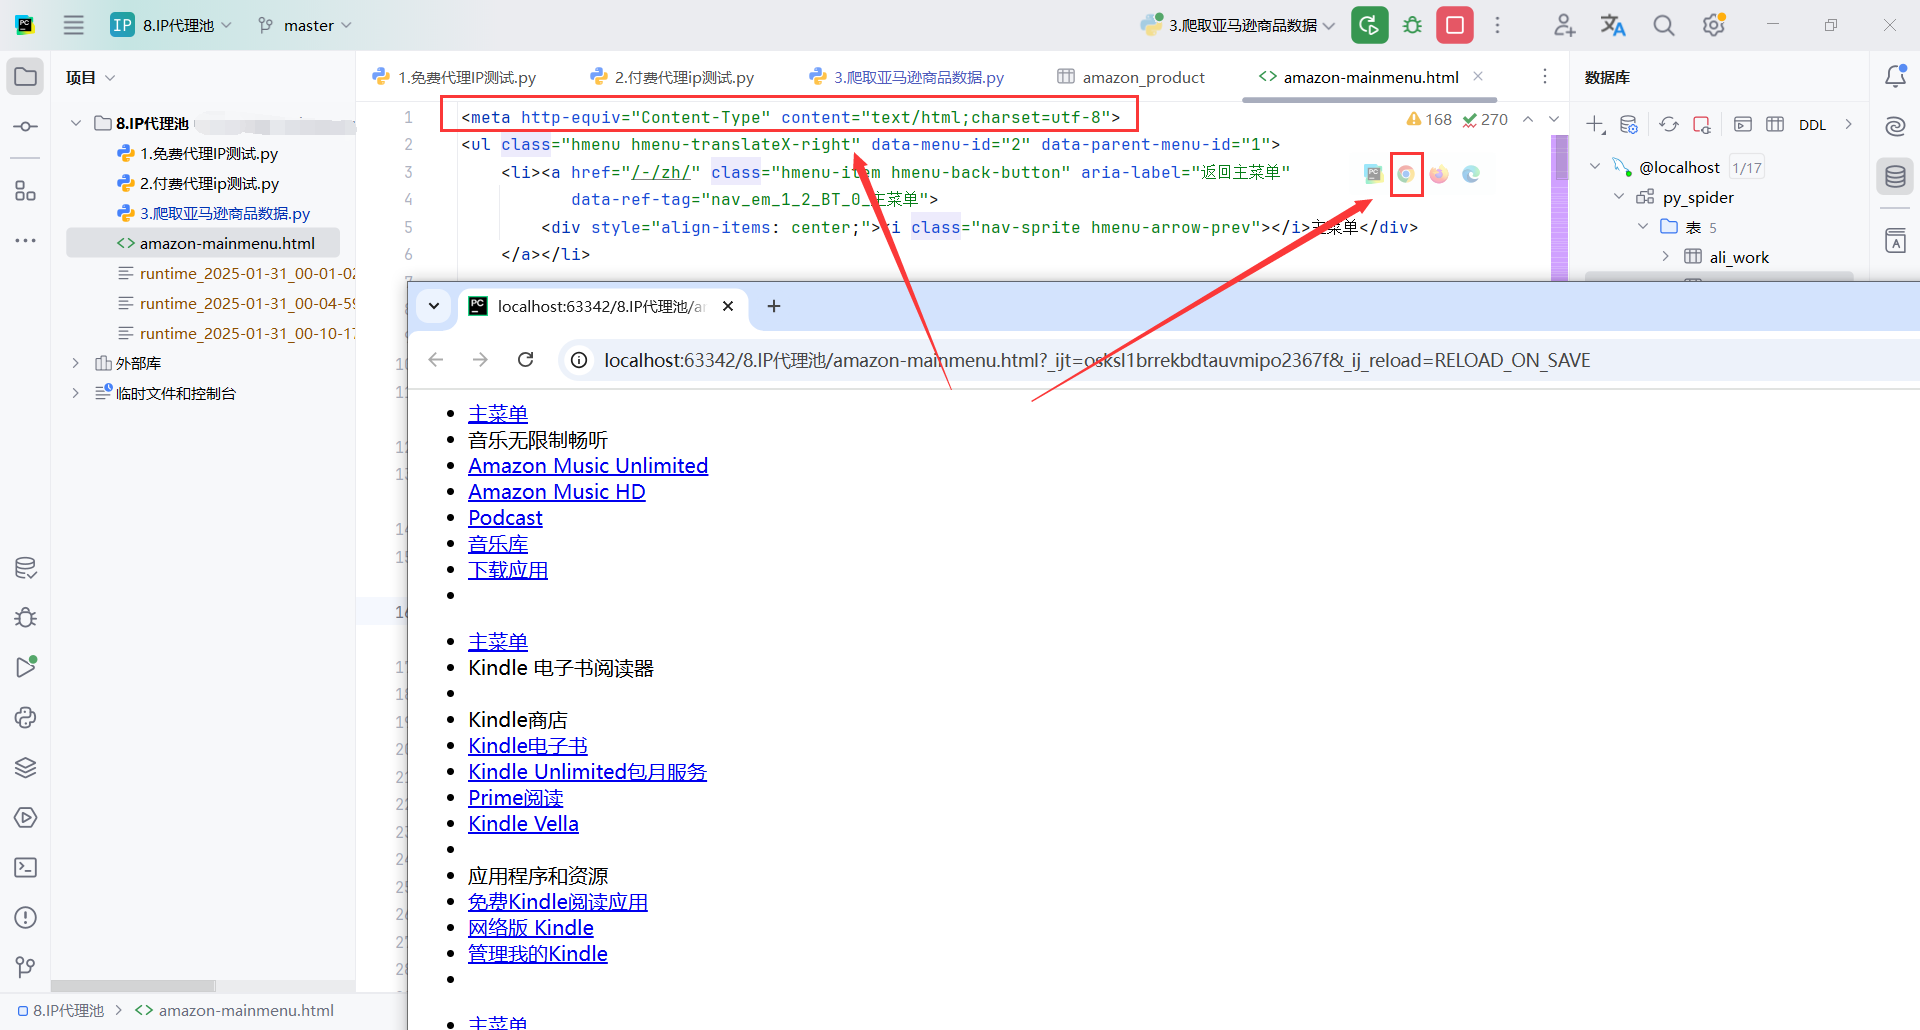Open the More Actions three-dot toolbar menu
The image size is (1920, 1030).
tap(1497, 25)
